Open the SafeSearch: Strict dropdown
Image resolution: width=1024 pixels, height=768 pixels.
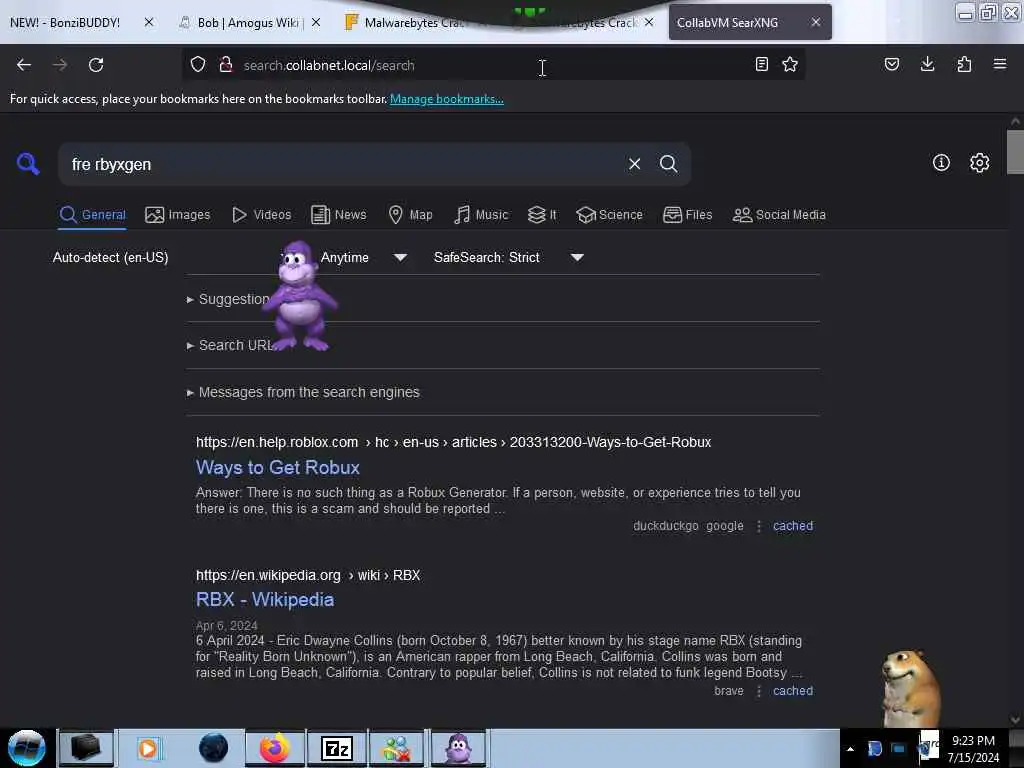(x=509, y=257)
